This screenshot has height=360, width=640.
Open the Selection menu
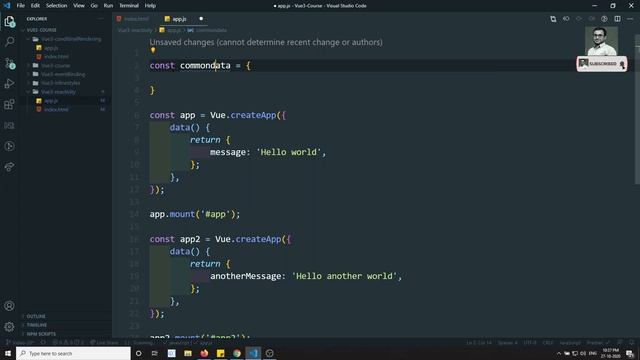(56, 6)
